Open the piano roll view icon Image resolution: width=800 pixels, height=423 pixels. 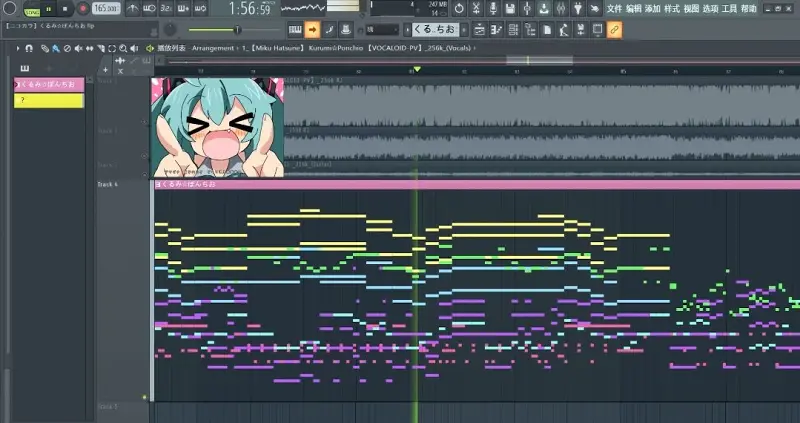coord(496,30)
